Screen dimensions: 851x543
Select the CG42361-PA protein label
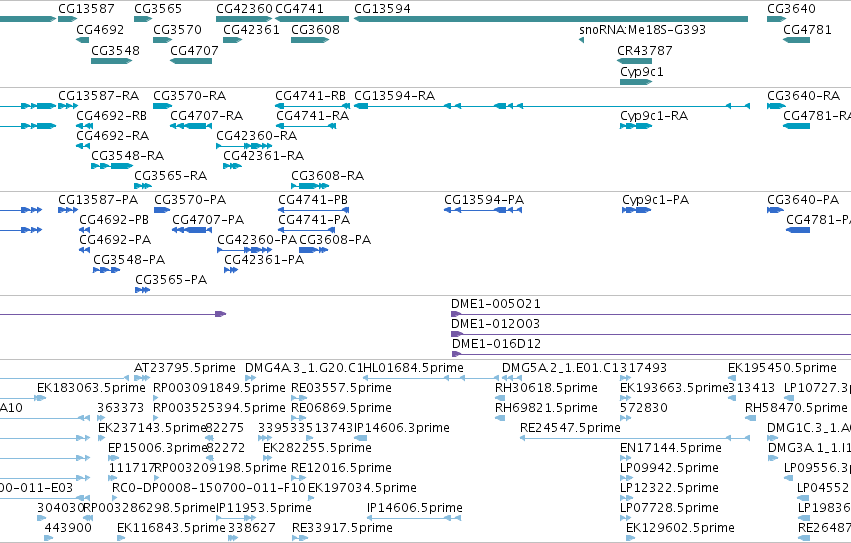[x=264, y=260]
